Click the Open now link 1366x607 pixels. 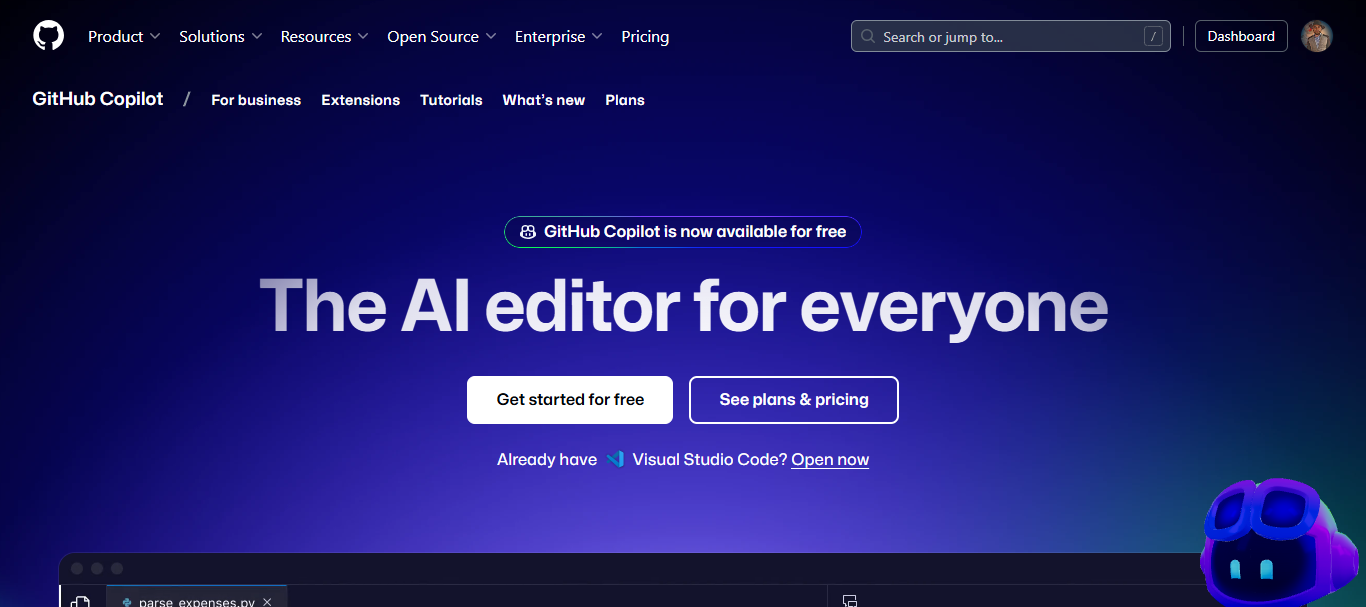point(830,460)
